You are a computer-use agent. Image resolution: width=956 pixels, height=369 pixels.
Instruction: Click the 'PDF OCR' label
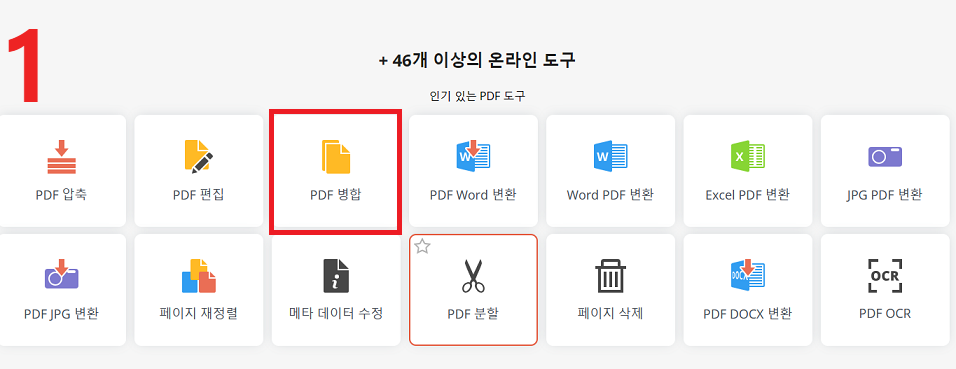[885, 313]
